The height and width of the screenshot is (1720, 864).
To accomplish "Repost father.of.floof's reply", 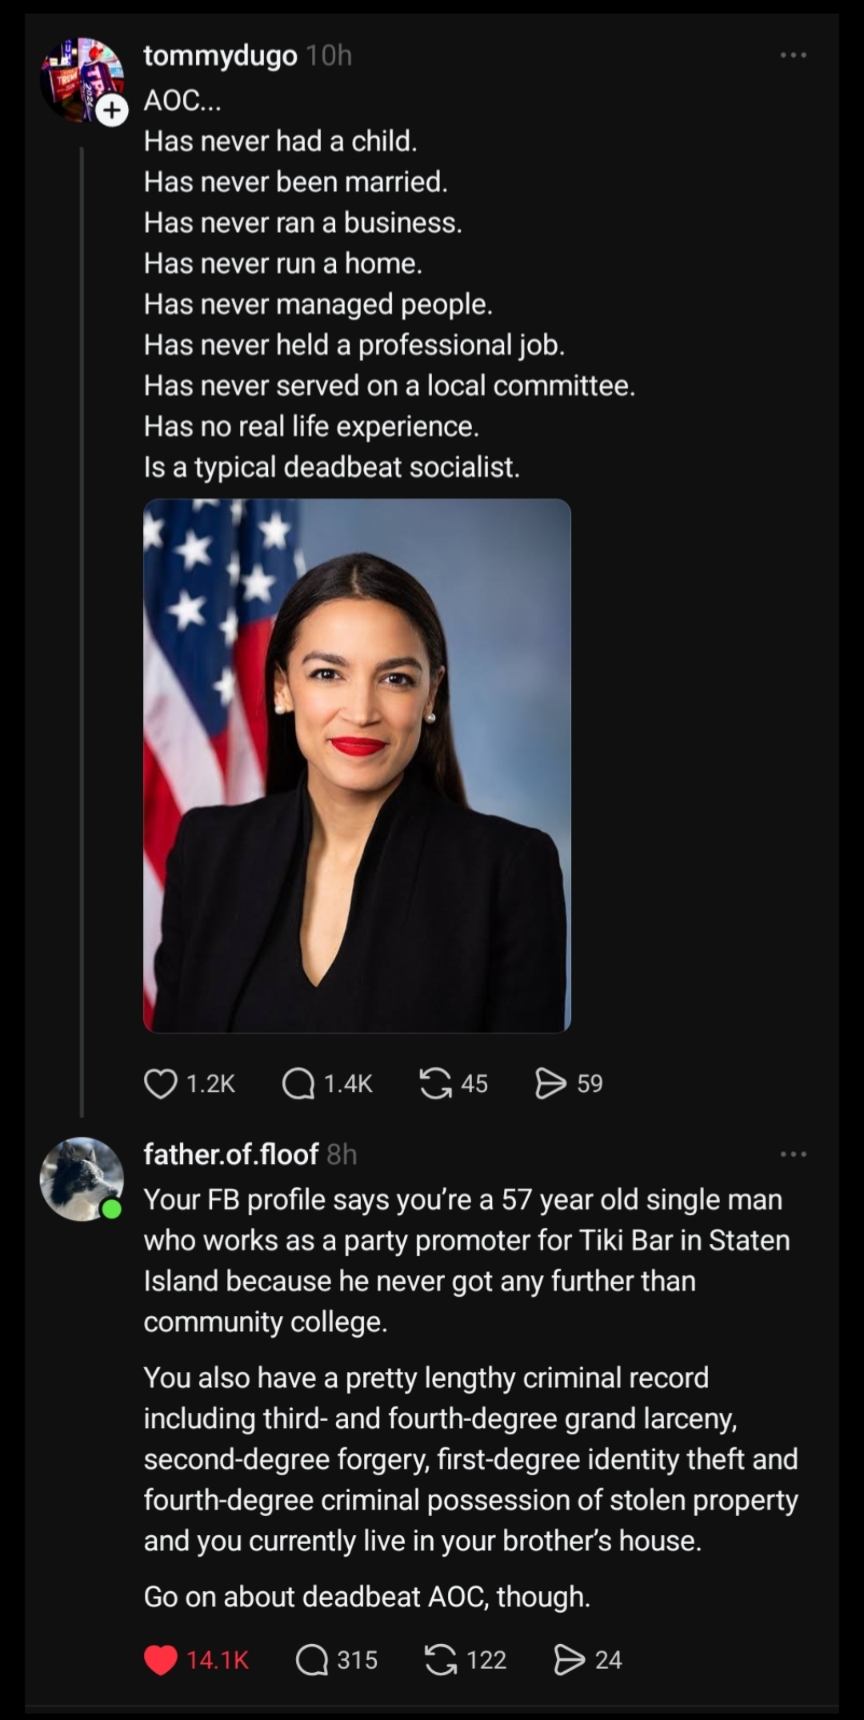I will [441, 1660].
